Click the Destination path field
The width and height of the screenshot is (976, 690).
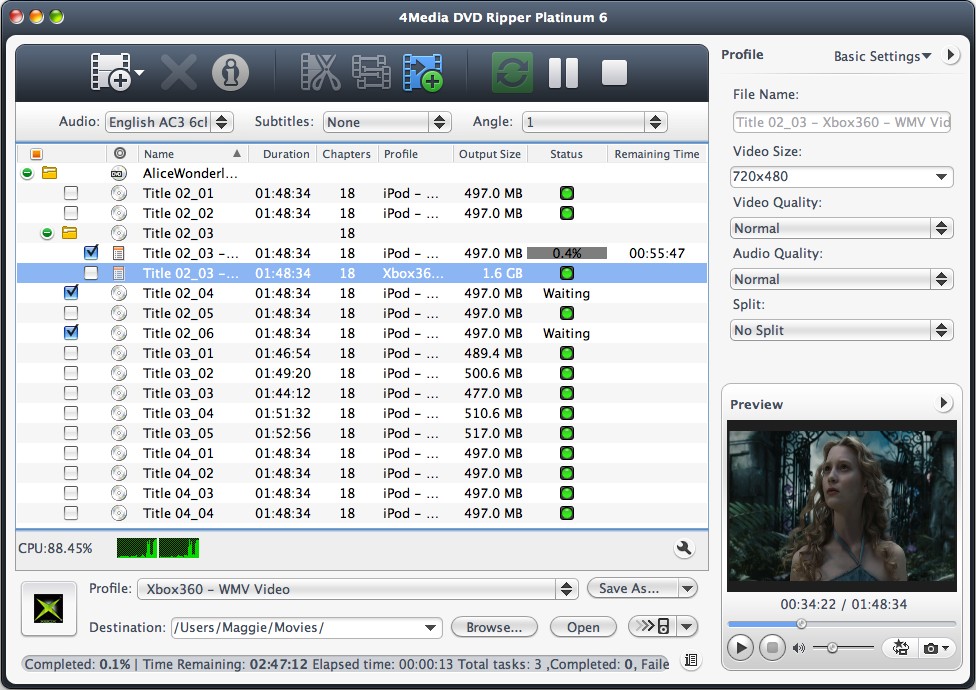300,627
